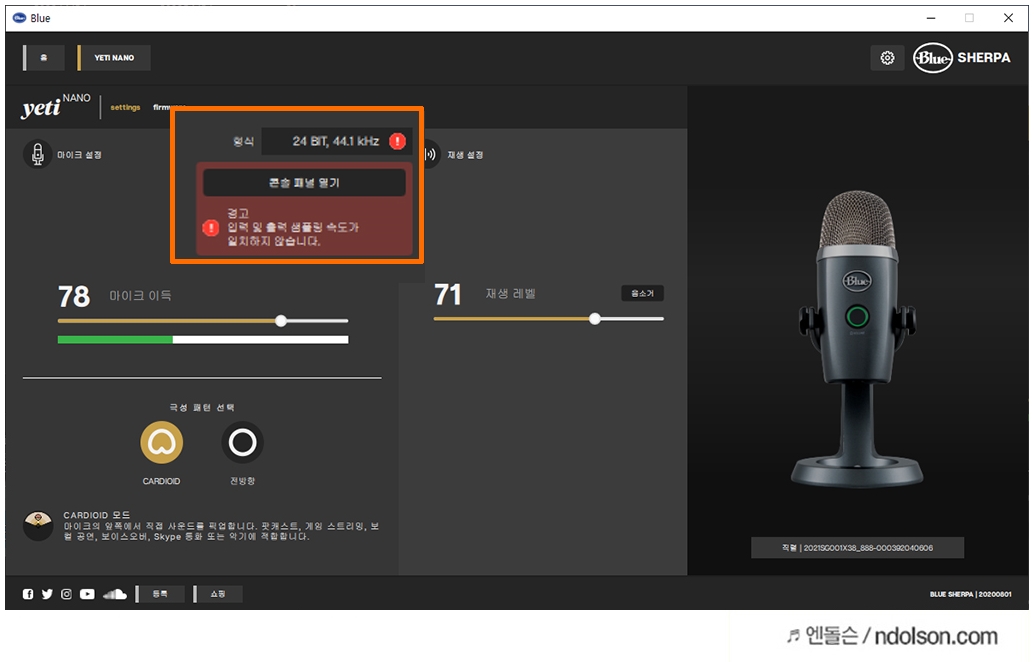Image resolution: width=1034 pixels, height=662 pixels.
Task: Click the 쇼핑 shopping button
Action: coord(218,594)
